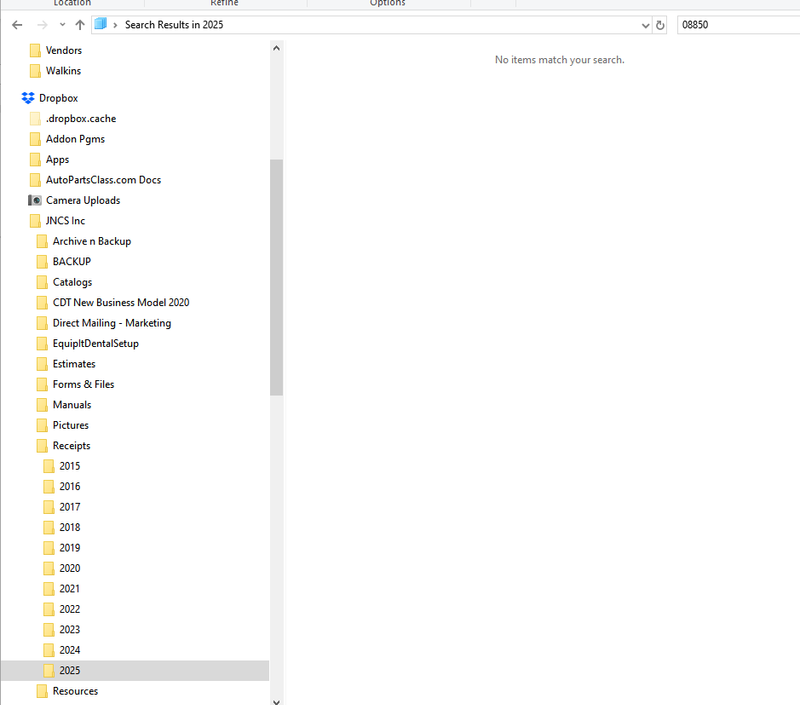Click the navigation pane scroll-down arrow

[x=277, y=701]
